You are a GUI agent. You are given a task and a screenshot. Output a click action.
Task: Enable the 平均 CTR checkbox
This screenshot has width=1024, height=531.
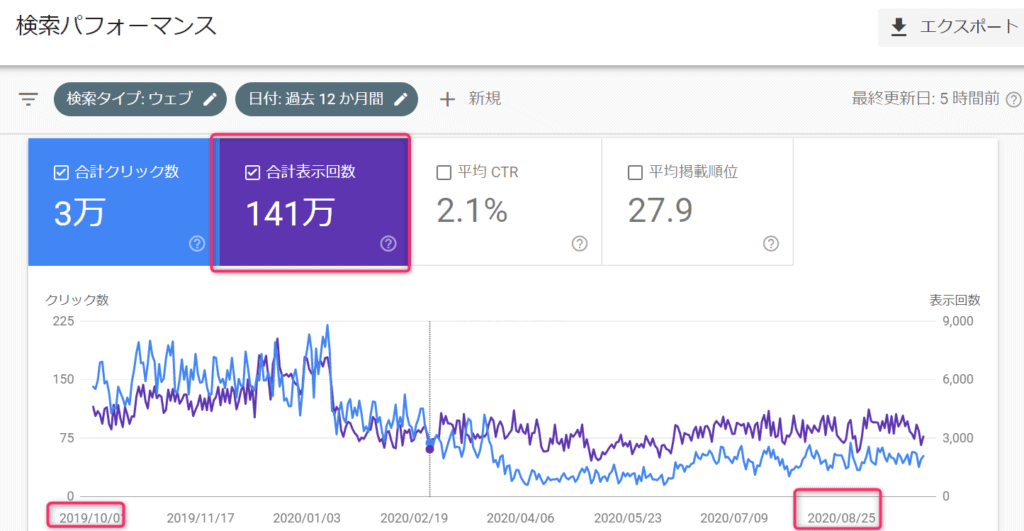coord(443,172)
